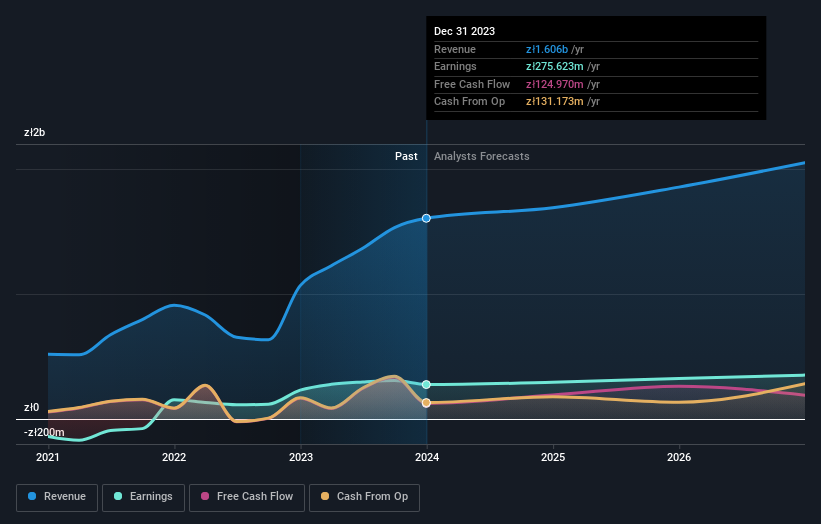Click the 2026 x-axis label
The width and height of the screenshot is (821, 524).
pyautogui.click(x=679, y=457)
